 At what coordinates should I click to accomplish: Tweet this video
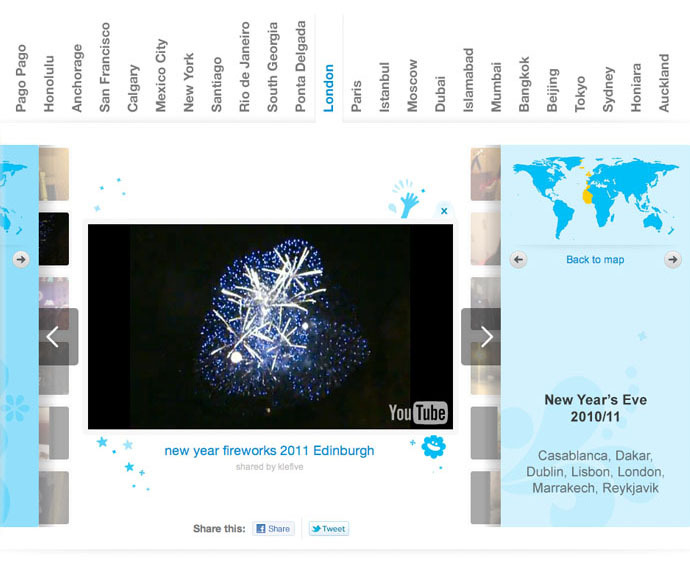pos(329,529)
